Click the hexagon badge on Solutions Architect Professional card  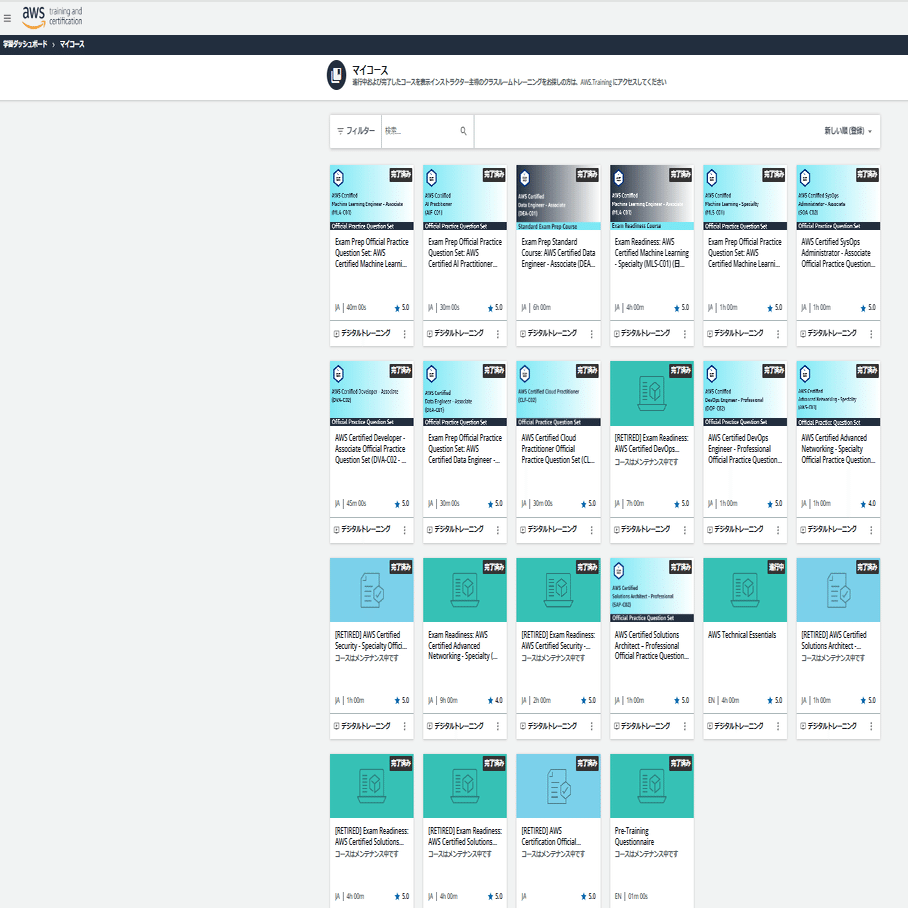[618, 570]
